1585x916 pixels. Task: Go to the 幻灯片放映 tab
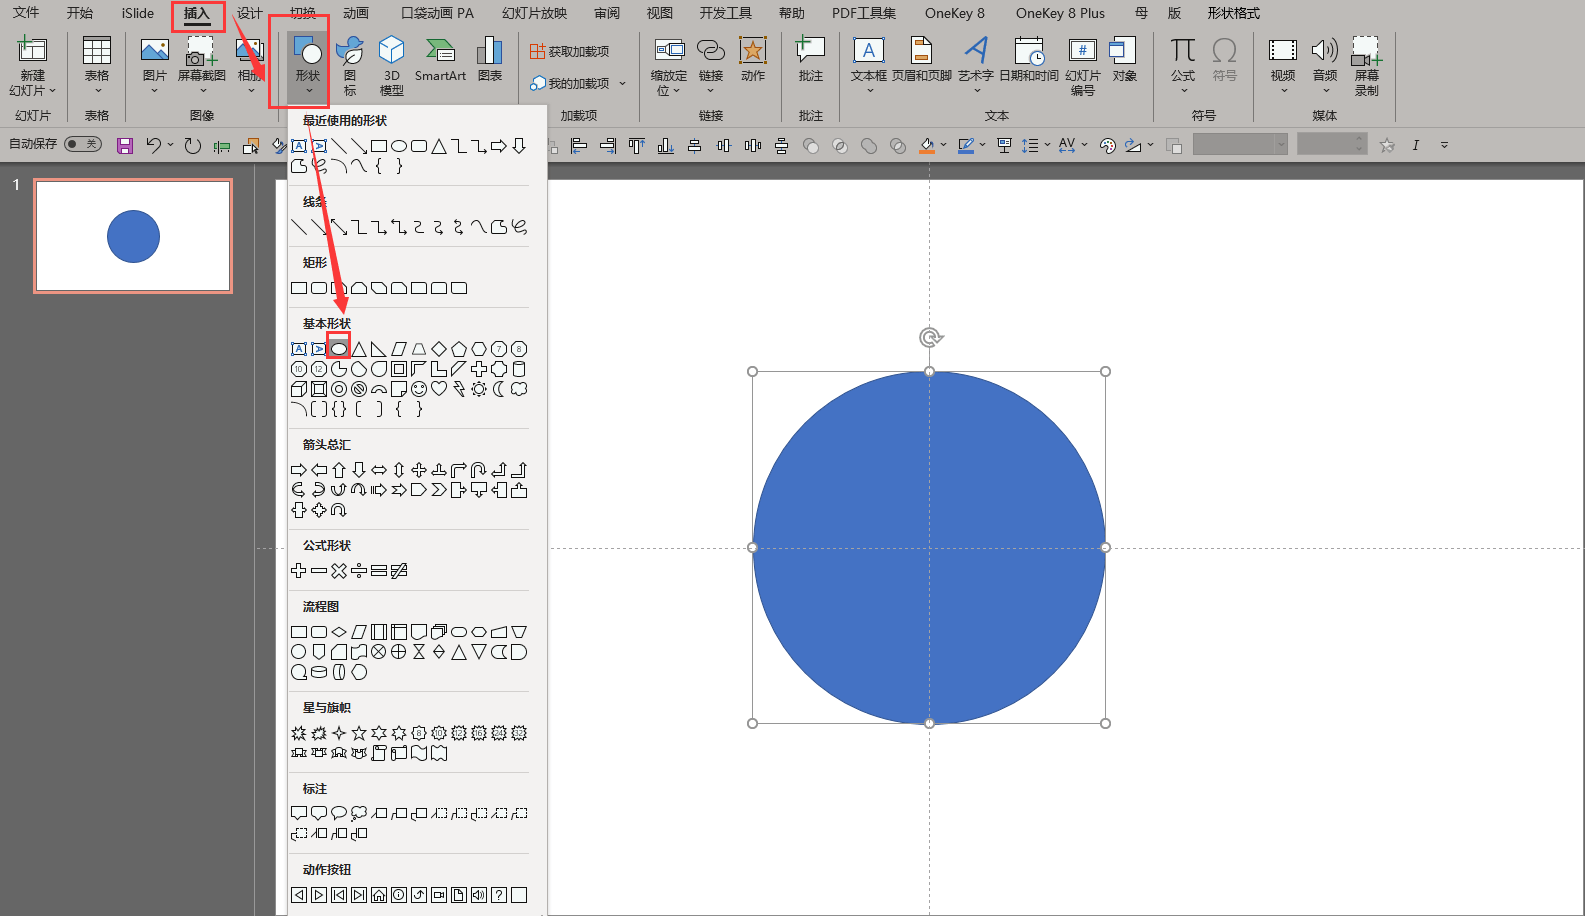(x=534, y=13)
